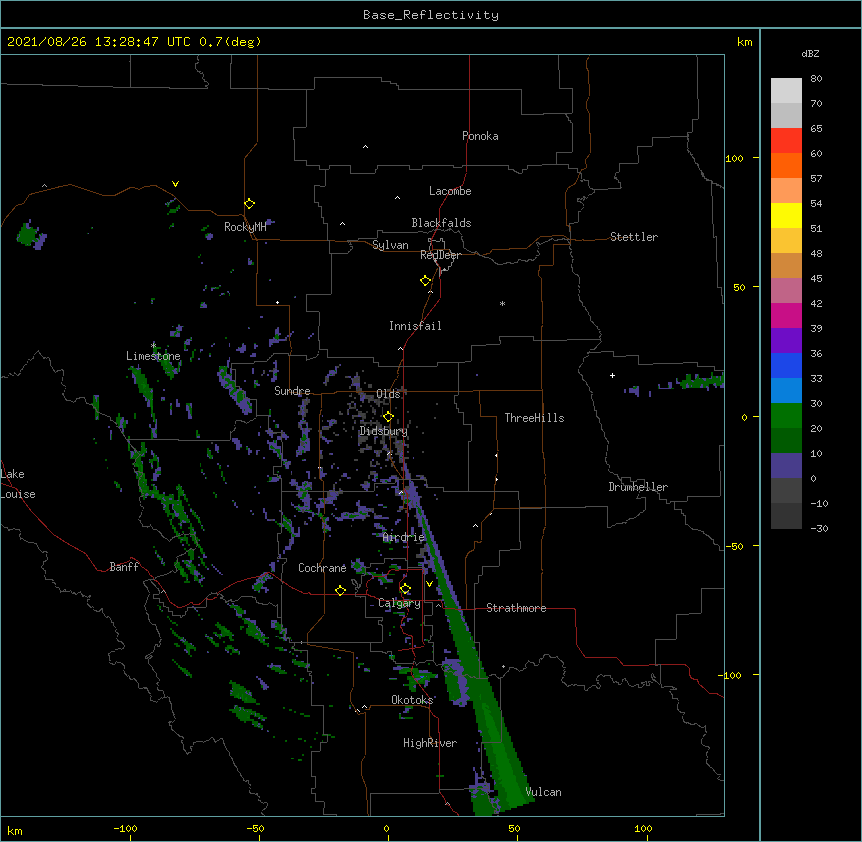Click the yellow marker above the Calgary label
The height and width of the screenshot is (842, 862).
pos(405,589)
